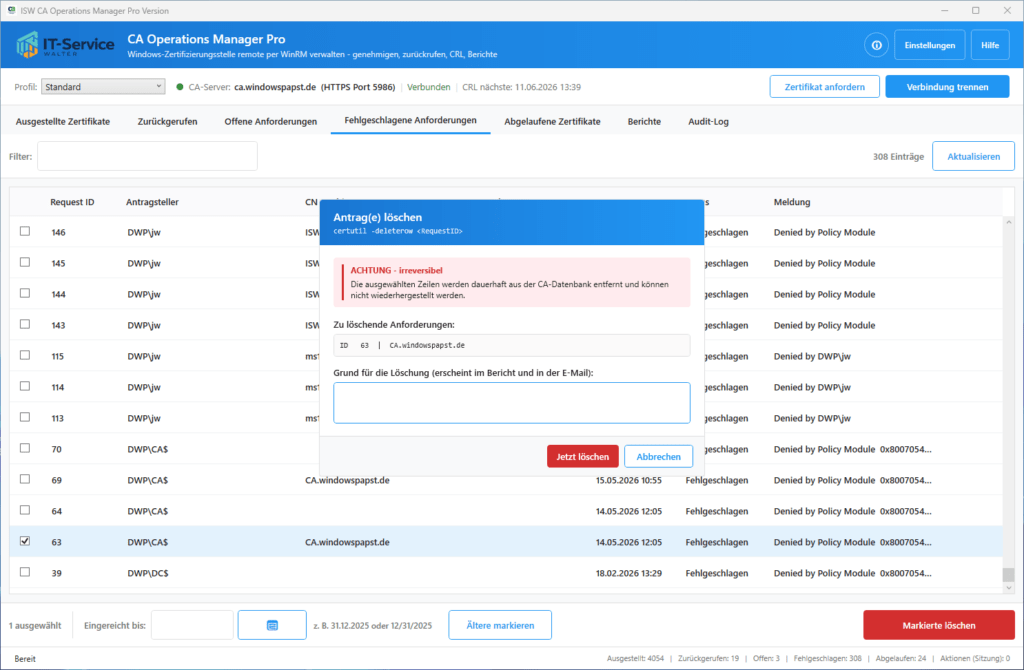Click 'CRL nächste: 11.06.2026 13:39' text
The height and width of the screenshot is (670, 1024).
pyautogui.click(x=521, y=87)
